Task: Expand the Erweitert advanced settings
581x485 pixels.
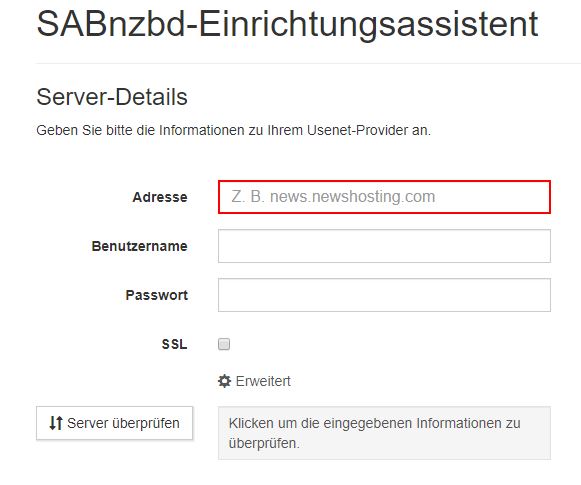Action: tap(254, 381)
